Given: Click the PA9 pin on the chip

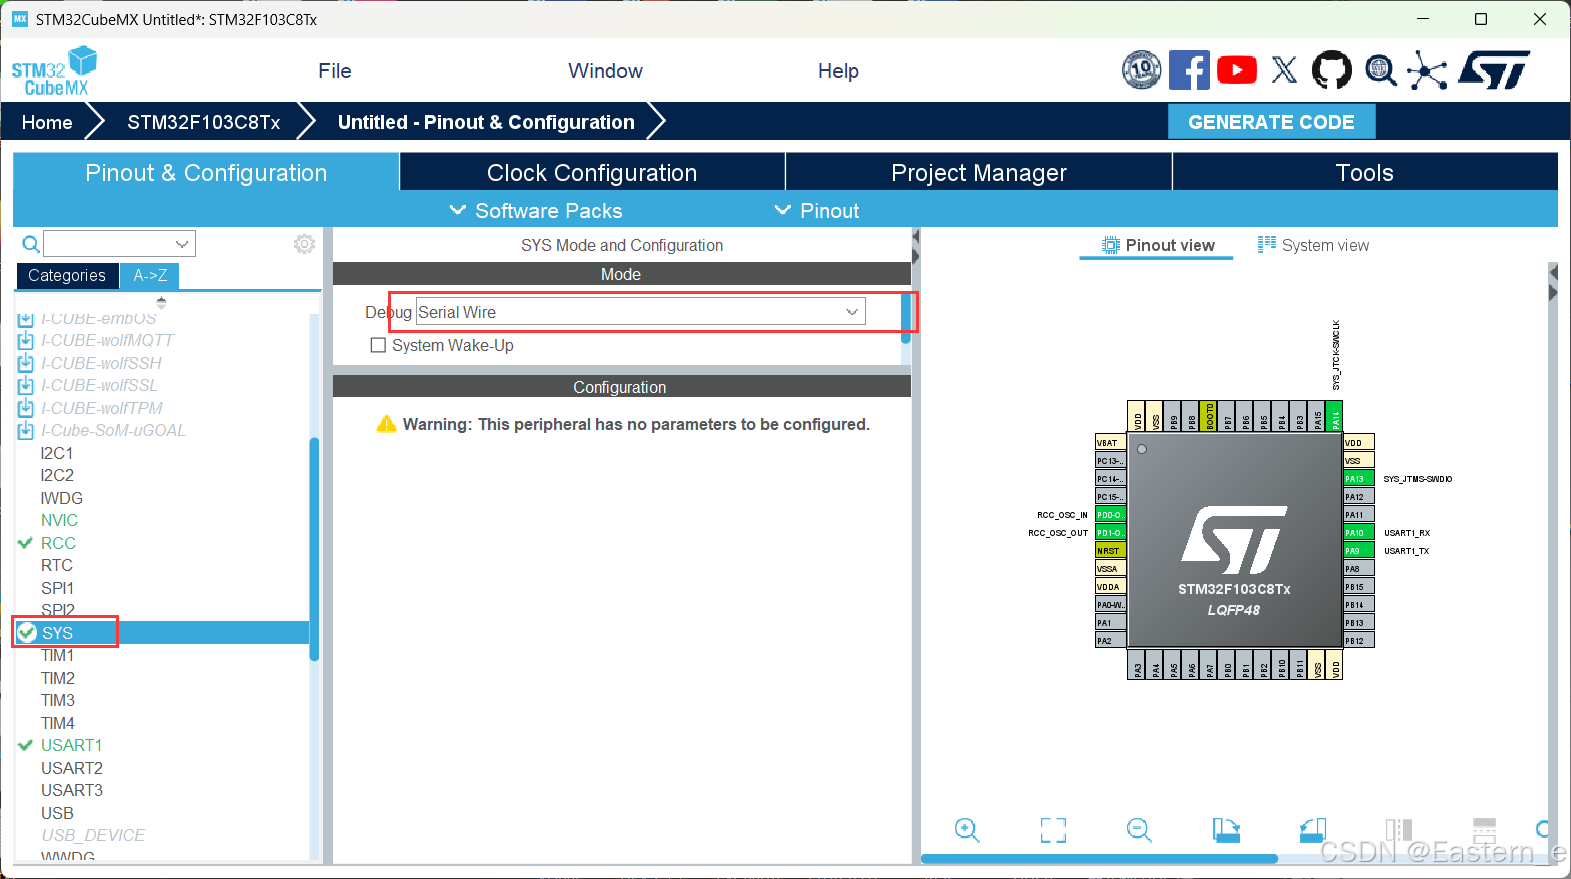Looking at the screenshot, I should [x=1359, y=551].
